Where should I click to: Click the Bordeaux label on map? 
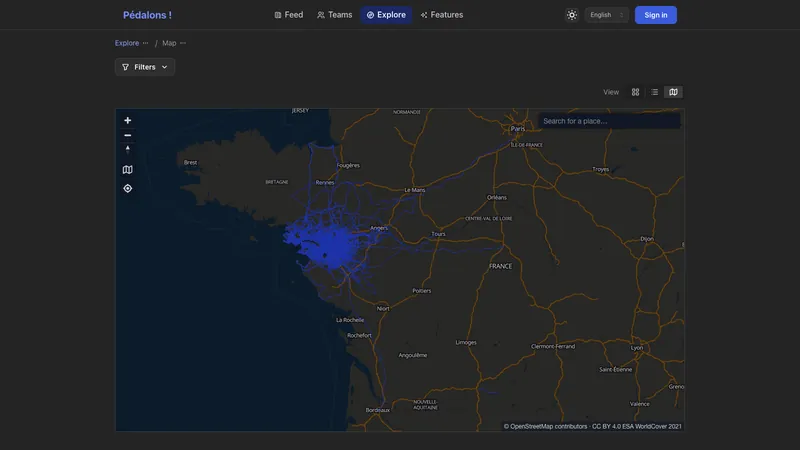coord(378,410)
